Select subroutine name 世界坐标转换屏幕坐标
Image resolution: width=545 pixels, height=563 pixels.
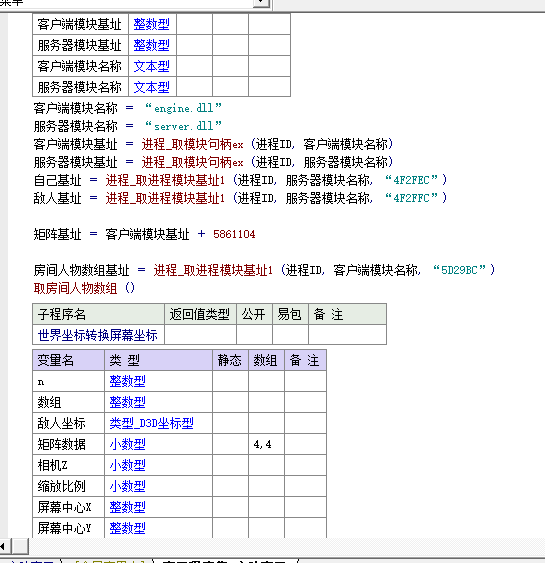click(98, 335)
